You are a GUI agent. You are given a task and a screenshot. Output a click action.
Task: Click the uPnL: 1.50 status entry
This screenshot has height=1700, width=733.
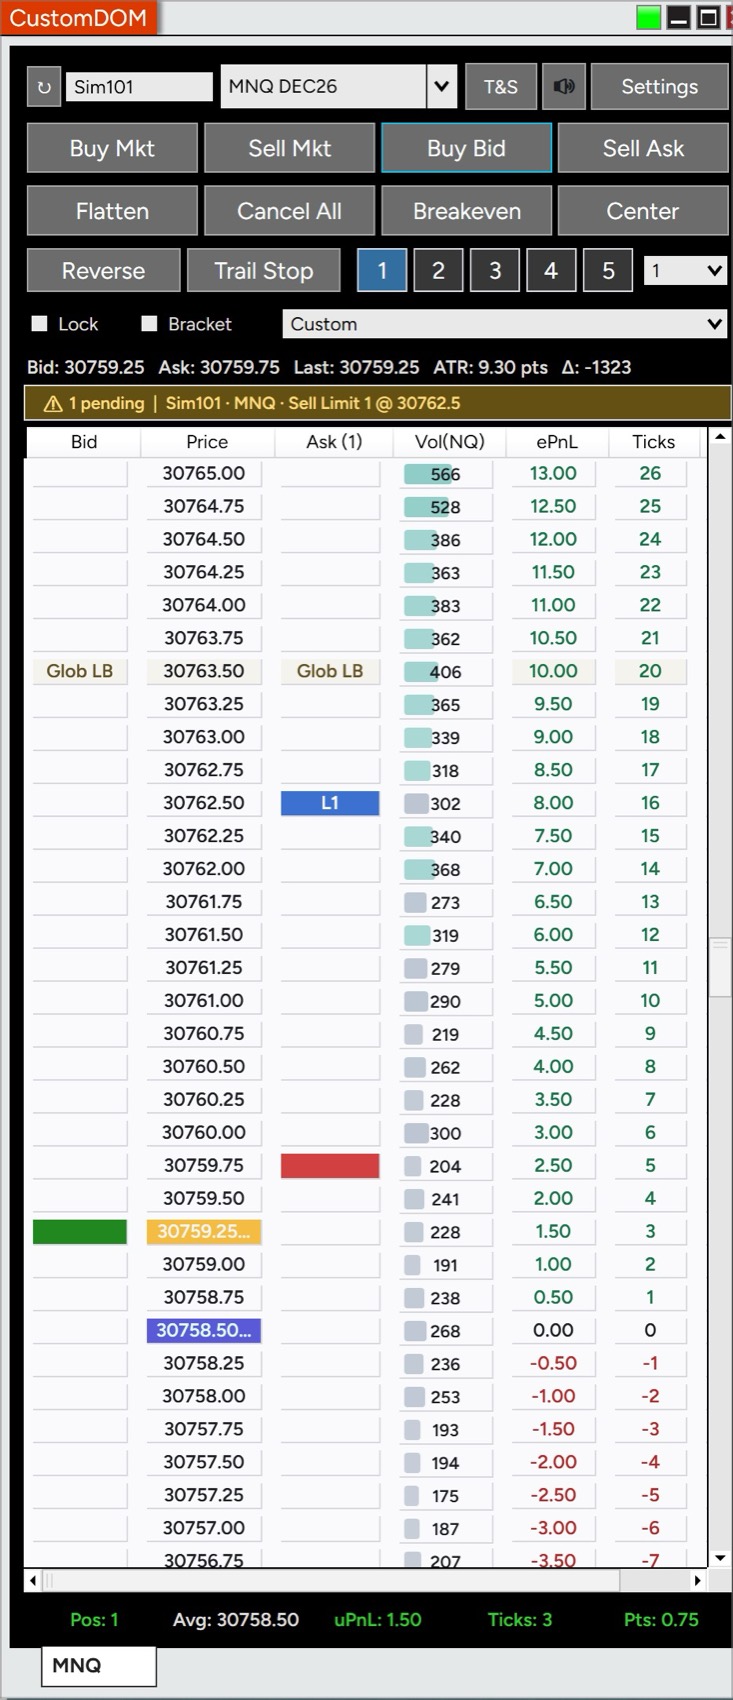tap(378, 1620)
